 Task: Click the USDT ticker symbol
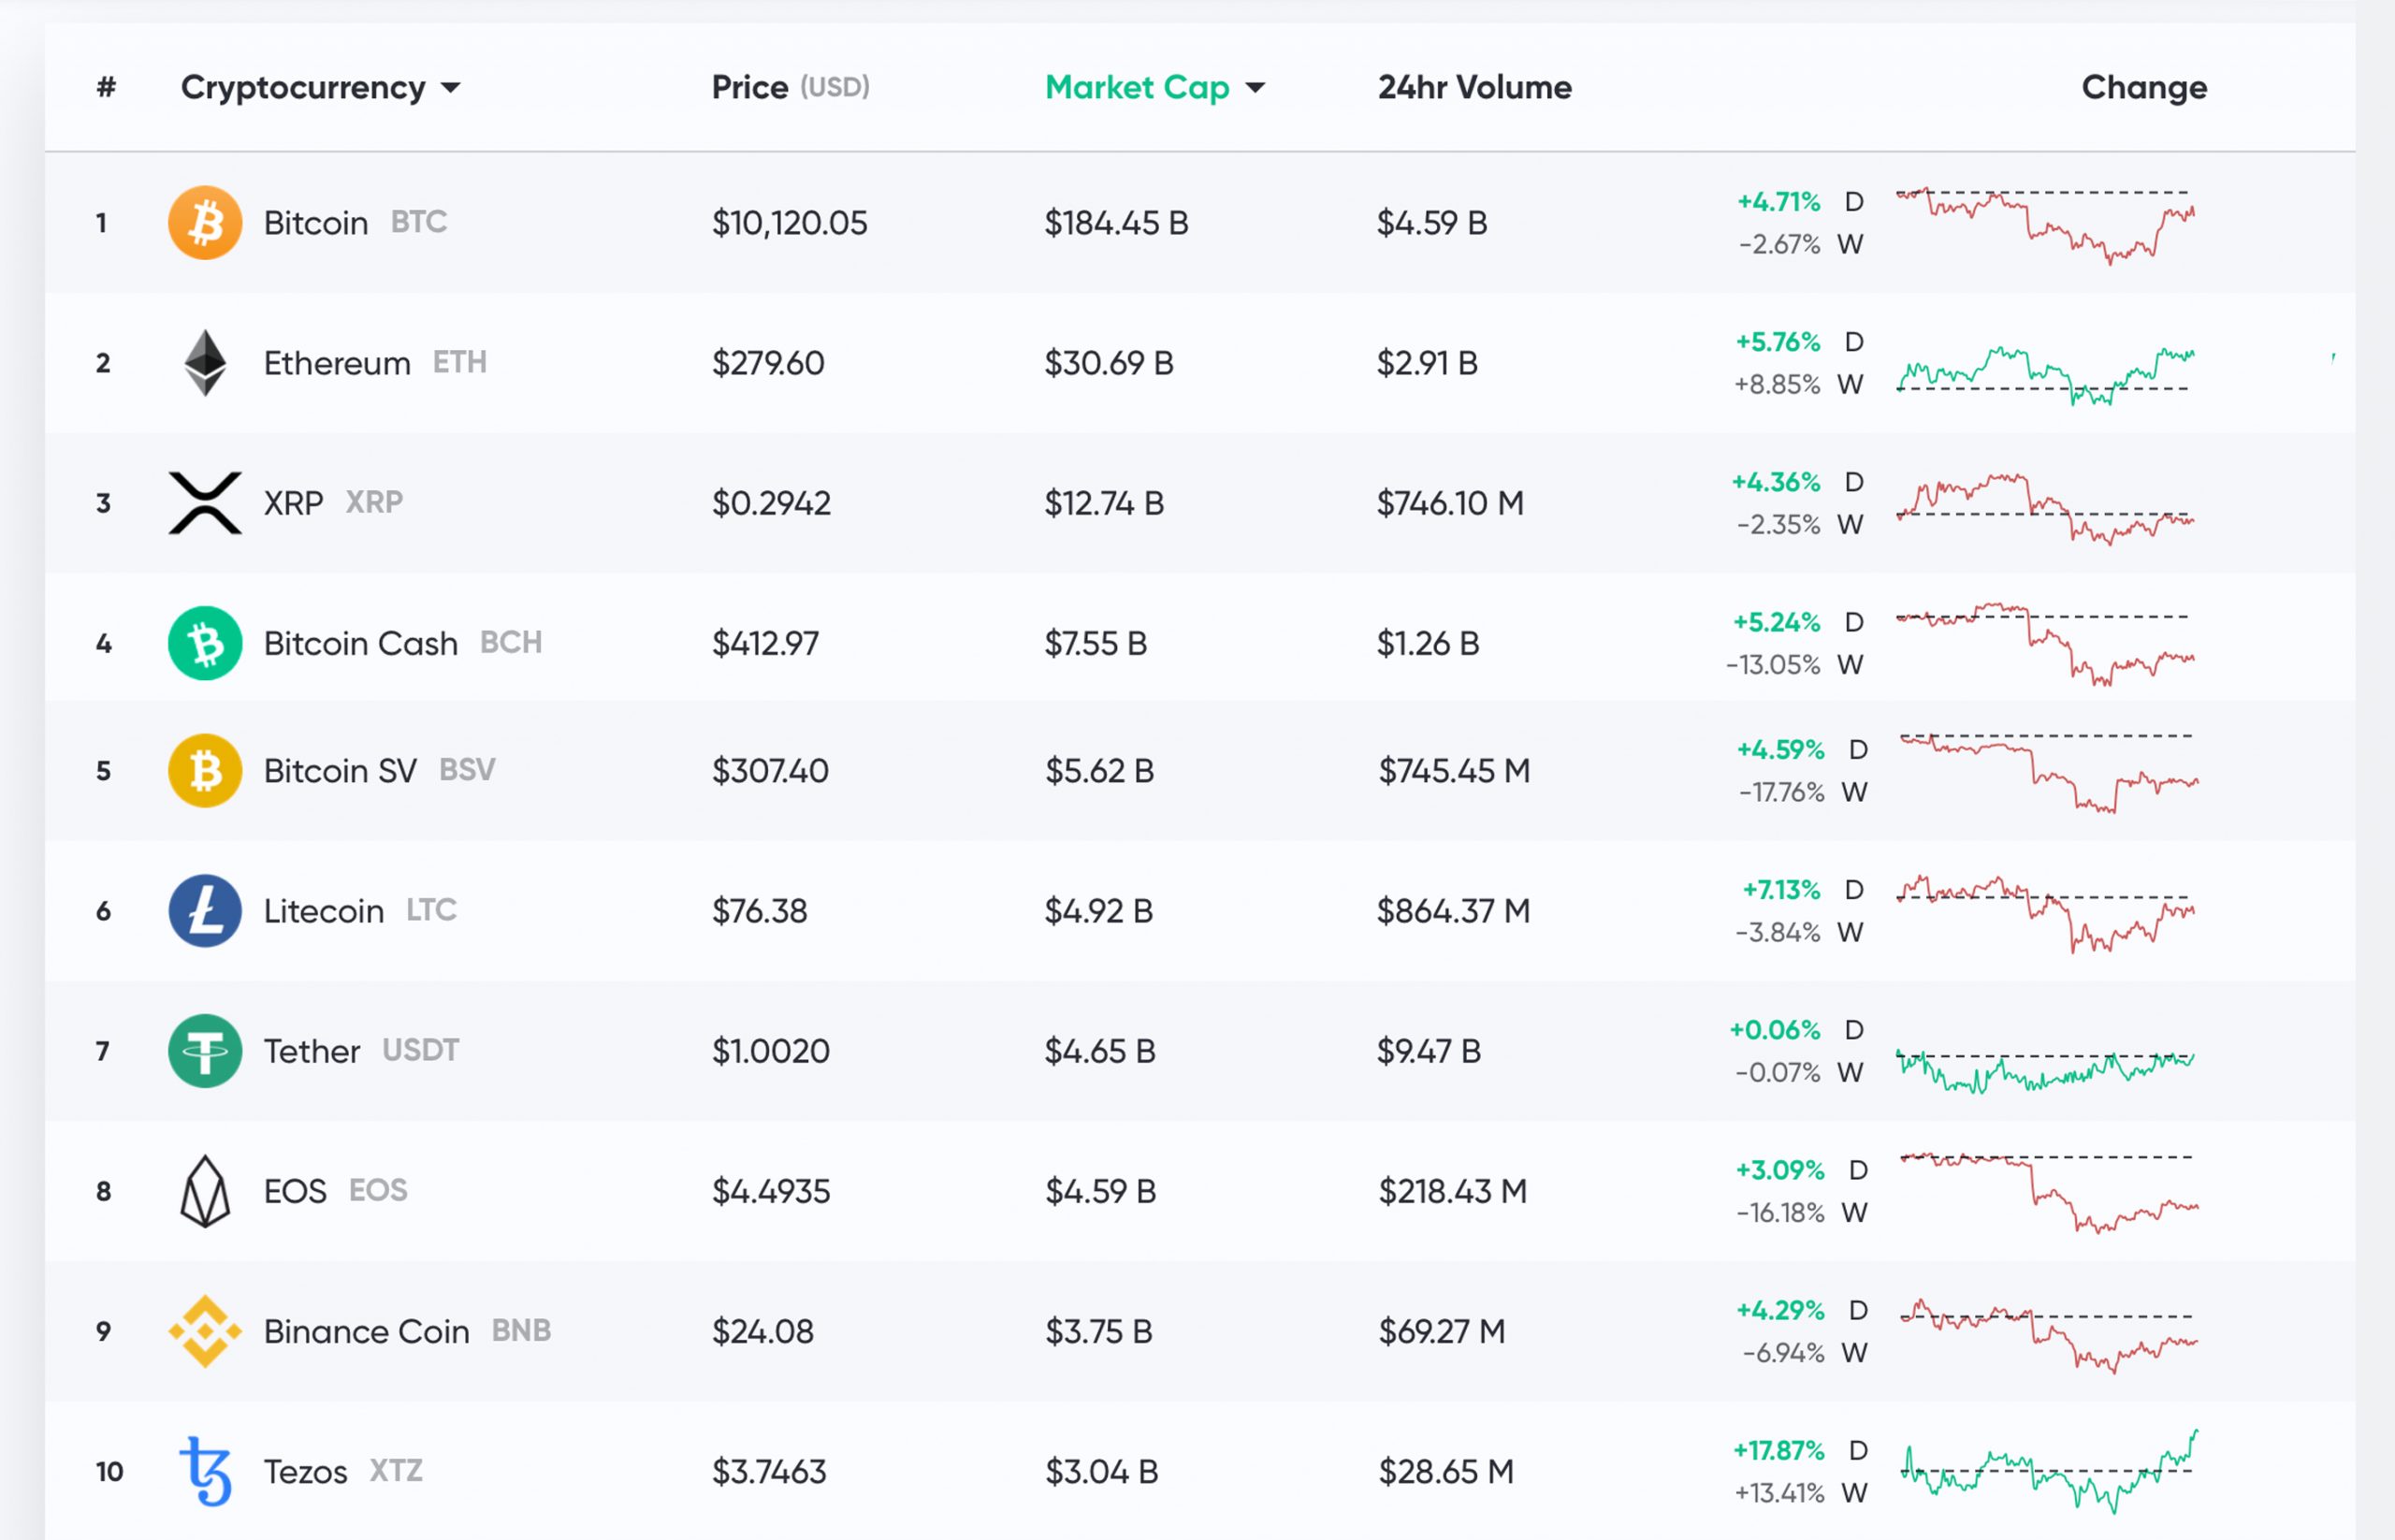coord(420,1050)
